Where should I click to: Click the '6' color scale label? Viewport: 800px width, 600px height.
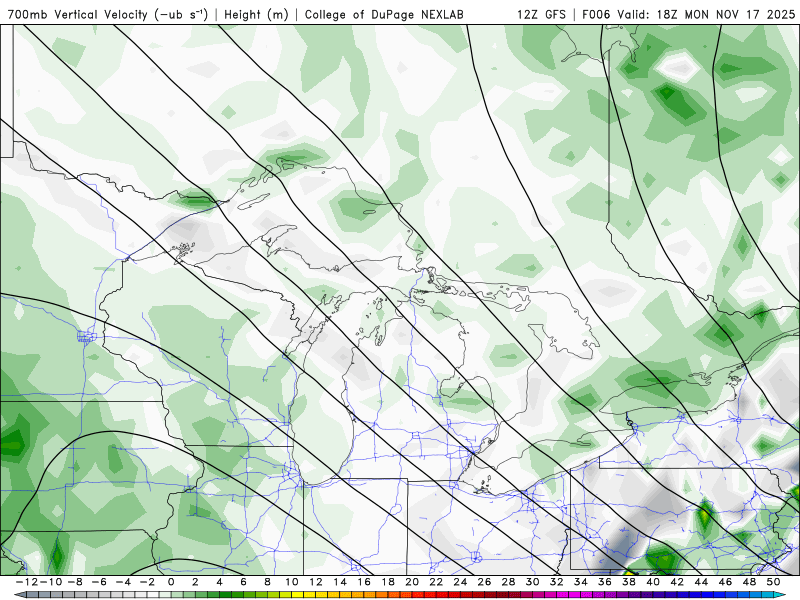[x=243, y=582]
